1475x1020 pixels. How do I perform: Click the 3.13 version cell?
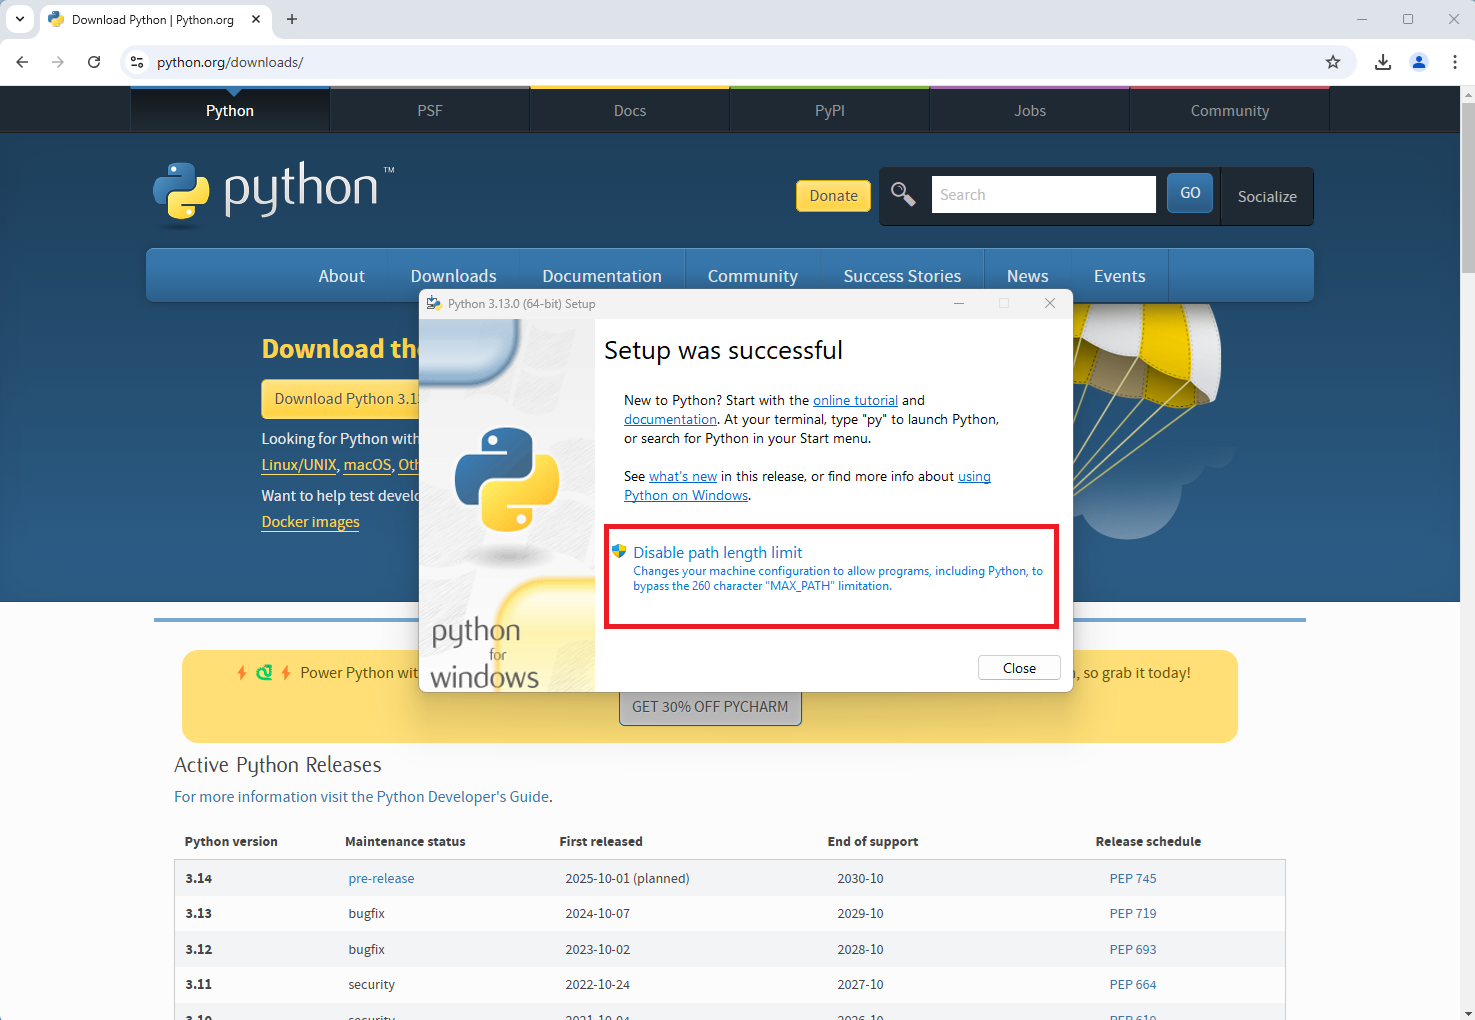(198, 913)
